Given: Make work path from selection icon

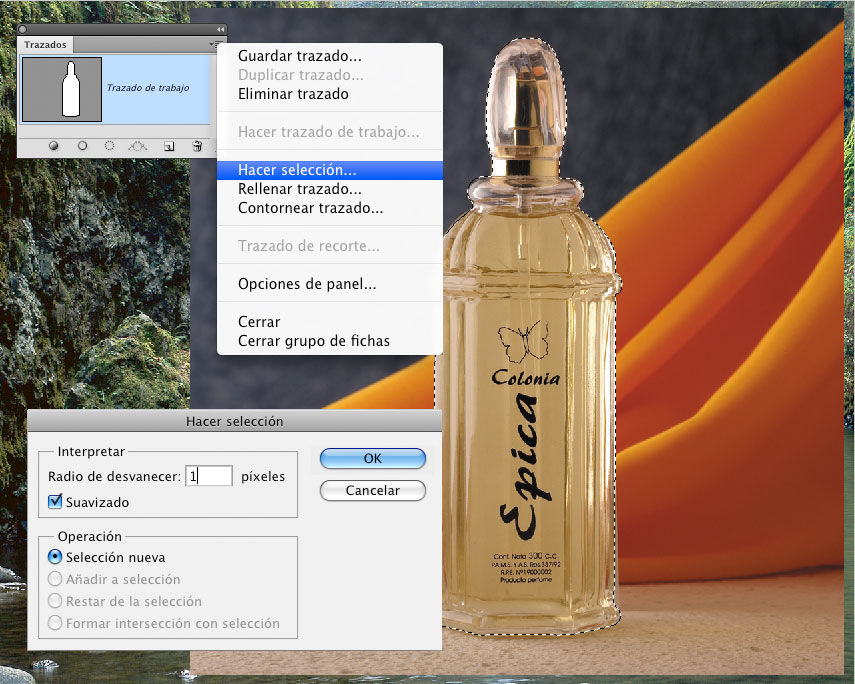Looking at the screenshot, I should coord(137,146).
